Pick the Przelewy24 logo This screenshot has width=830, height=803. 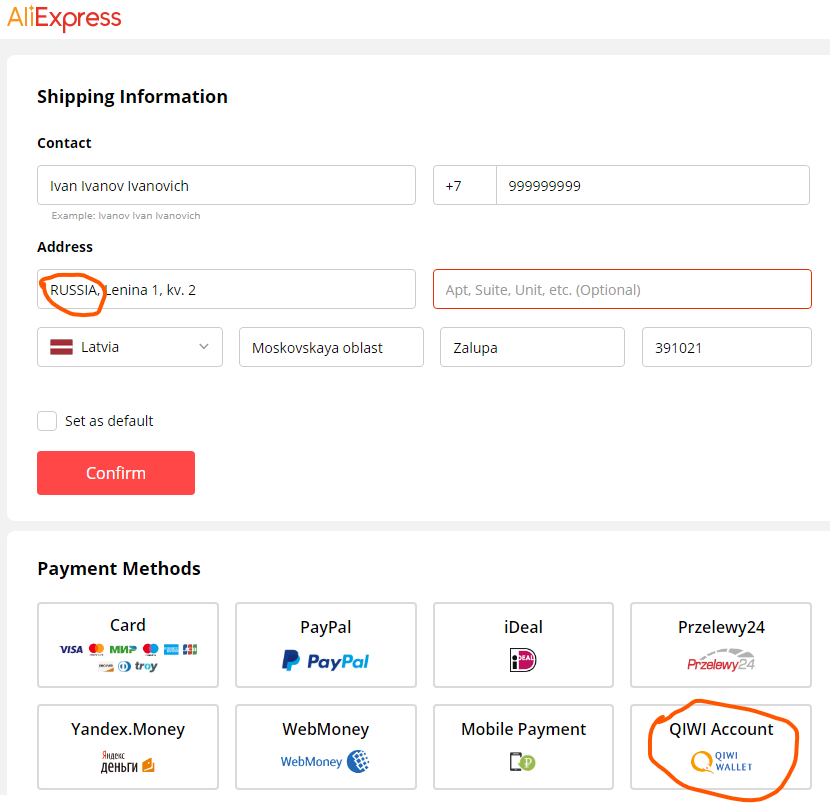721,661
